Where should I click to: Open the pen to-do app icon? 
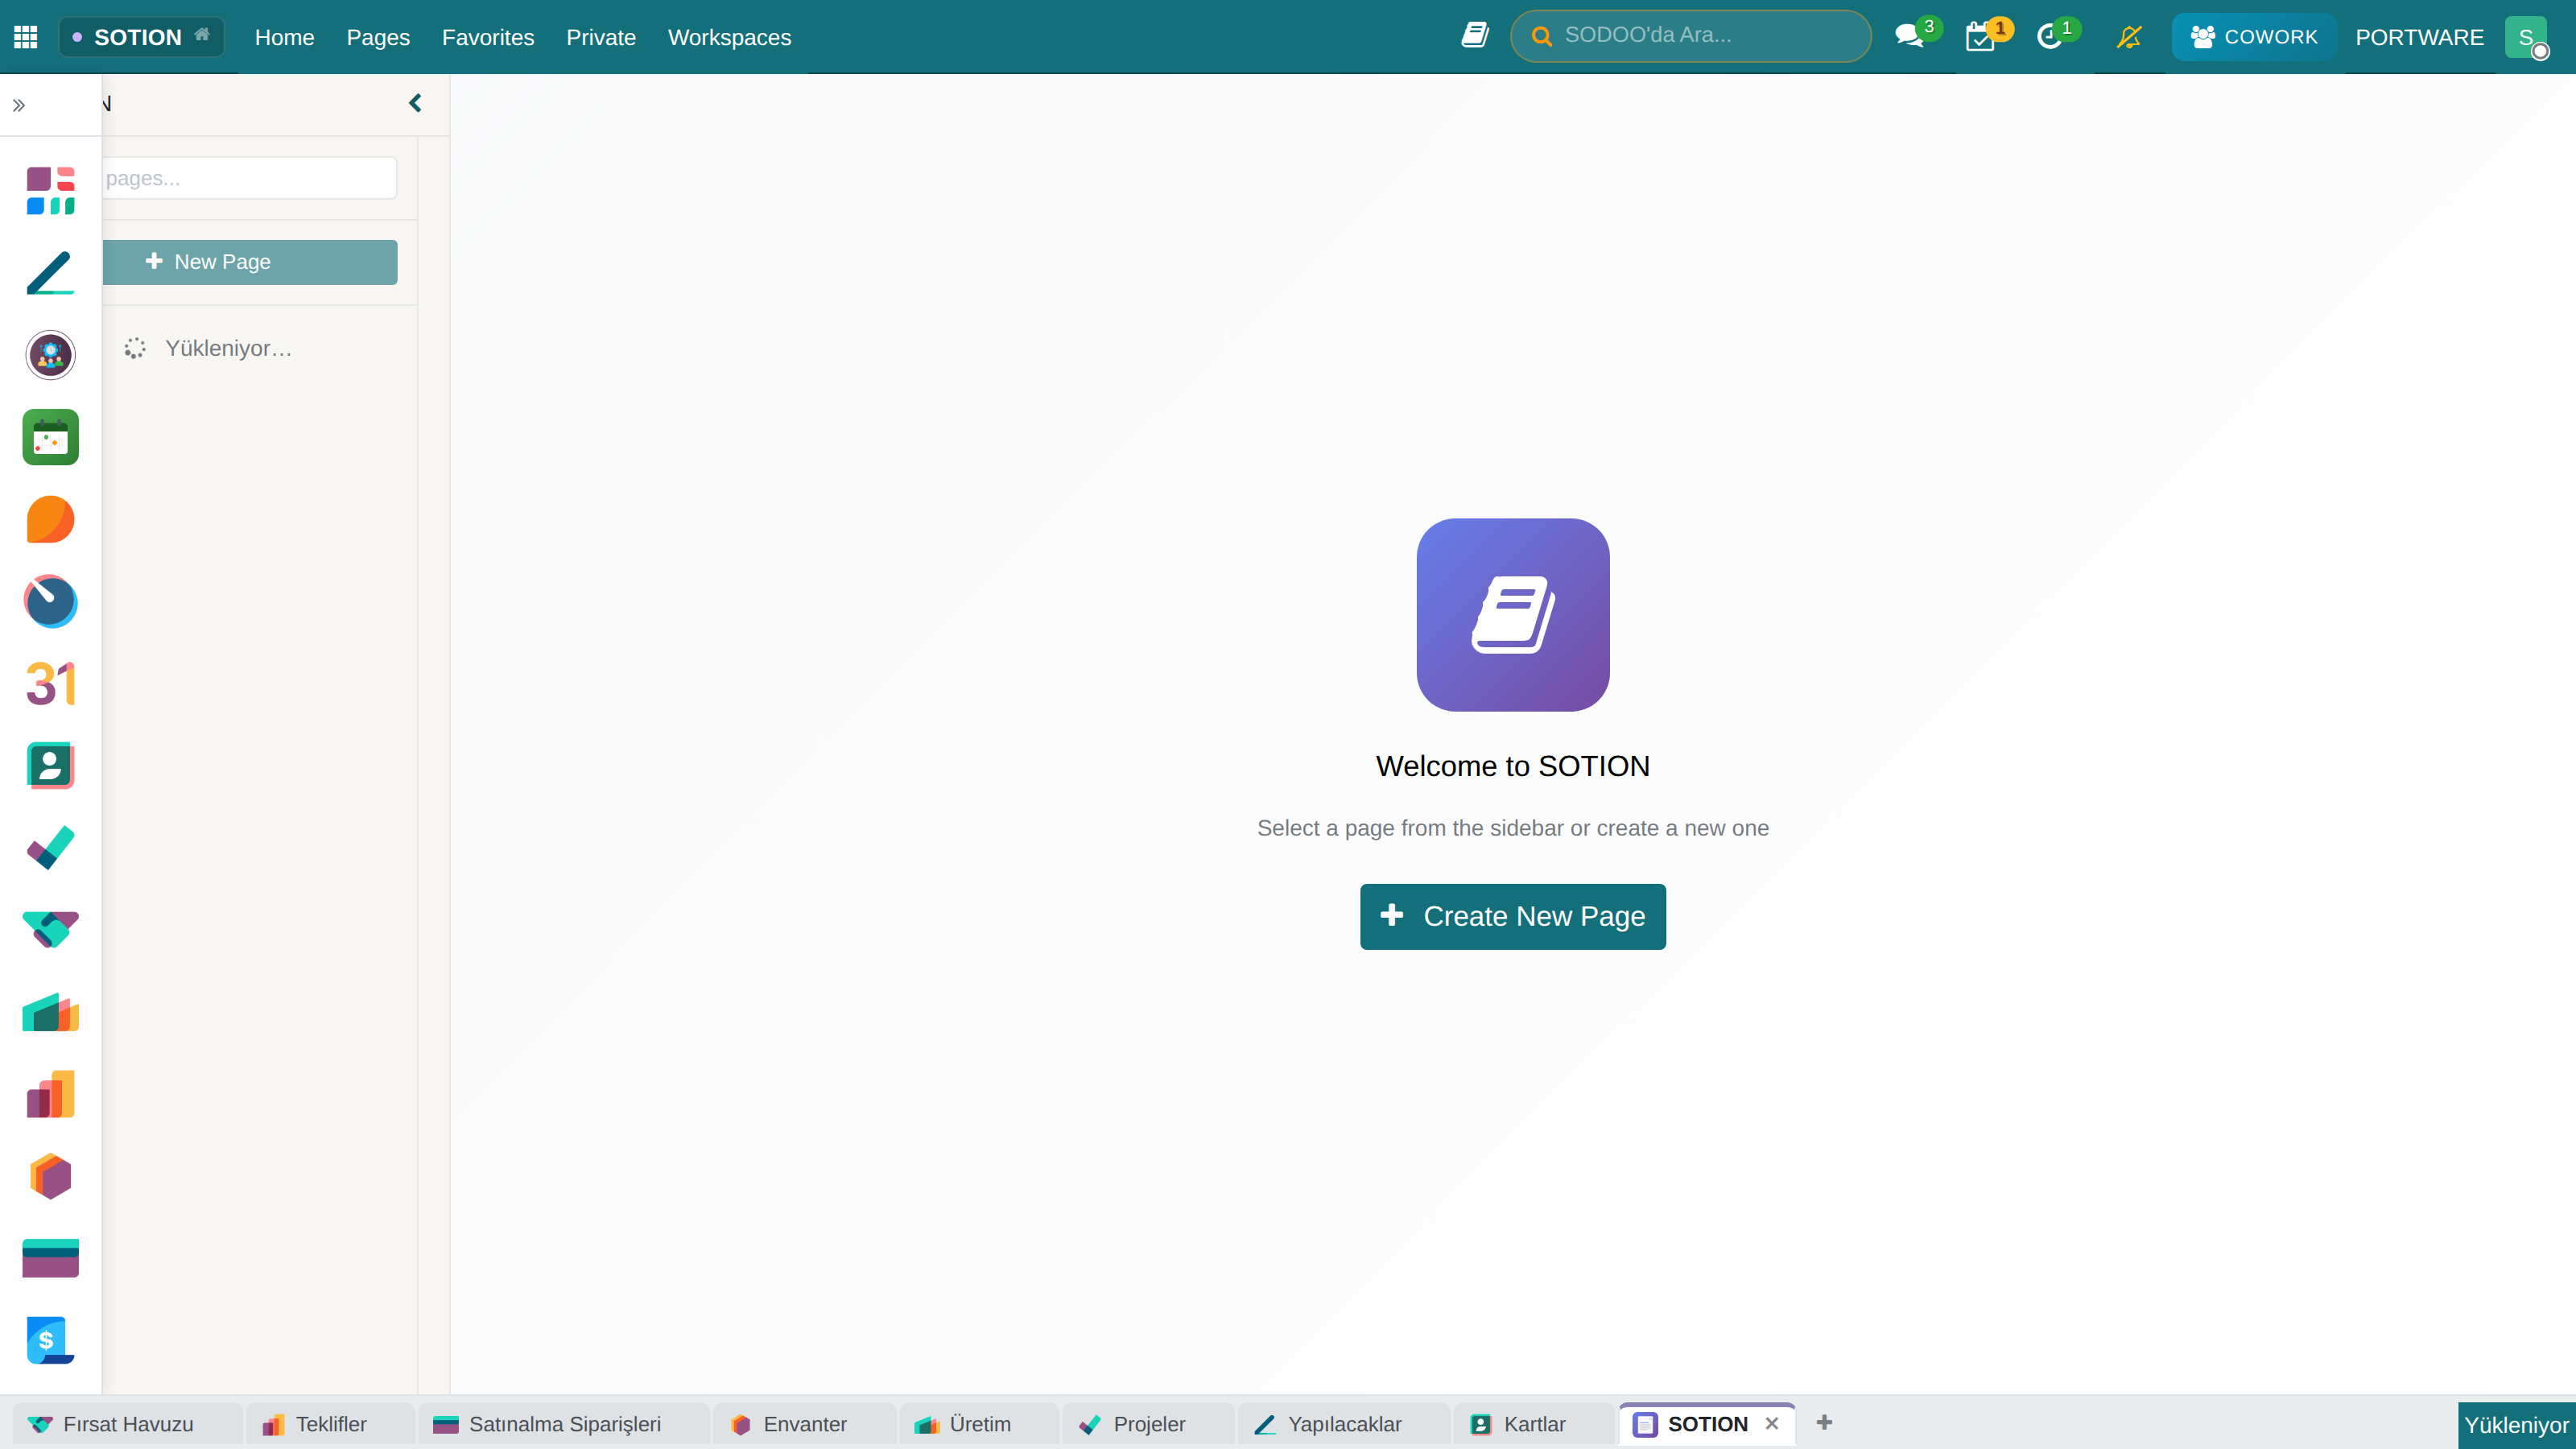pos(51,273)
